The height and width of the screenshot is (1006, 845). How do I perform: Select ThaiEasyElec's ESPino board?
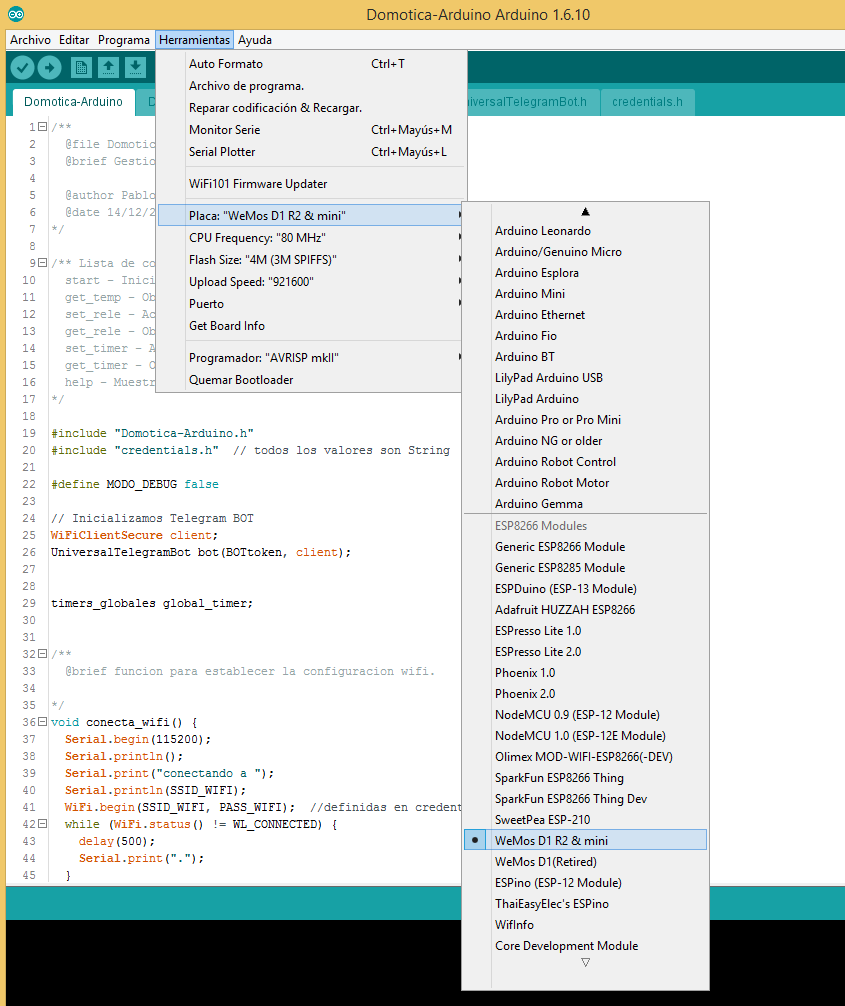[585, 904]
